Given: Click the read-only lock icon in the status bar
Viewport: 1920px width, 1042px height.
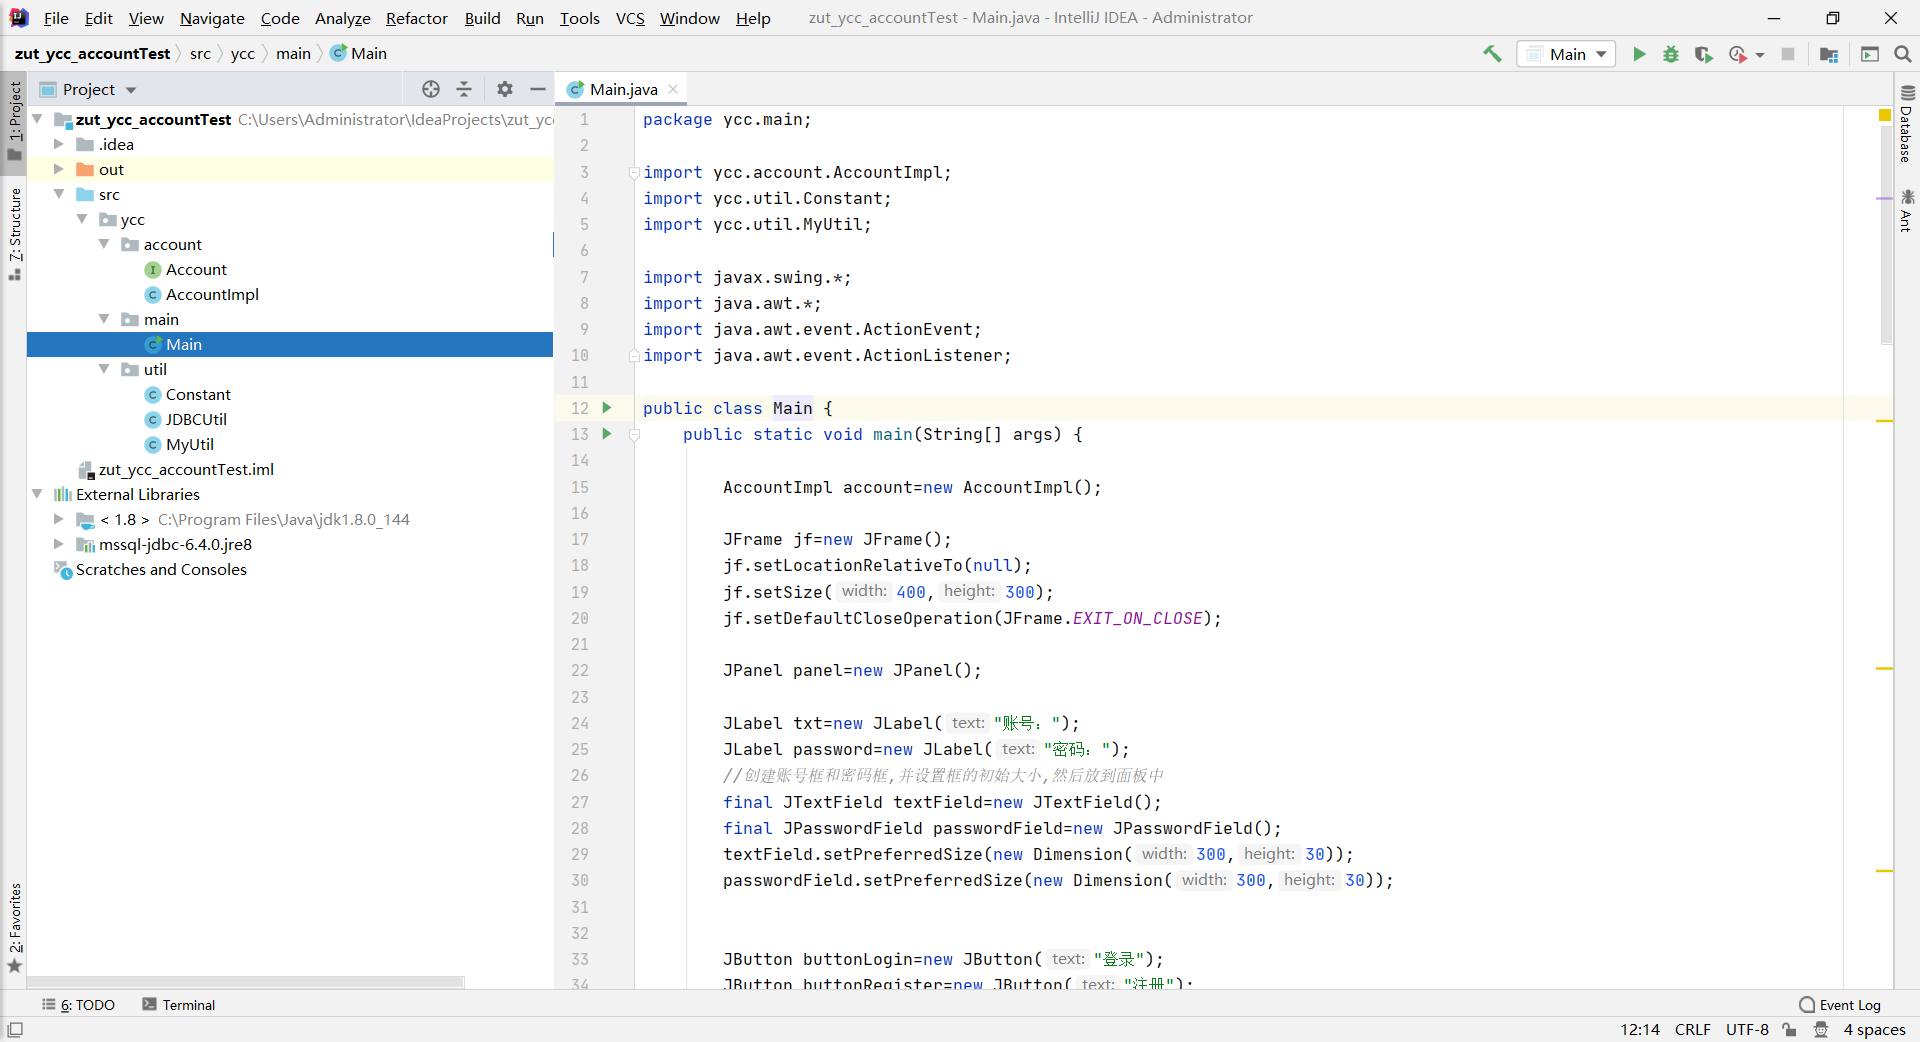Looking at the screenshot, I should point(1790,1029).
